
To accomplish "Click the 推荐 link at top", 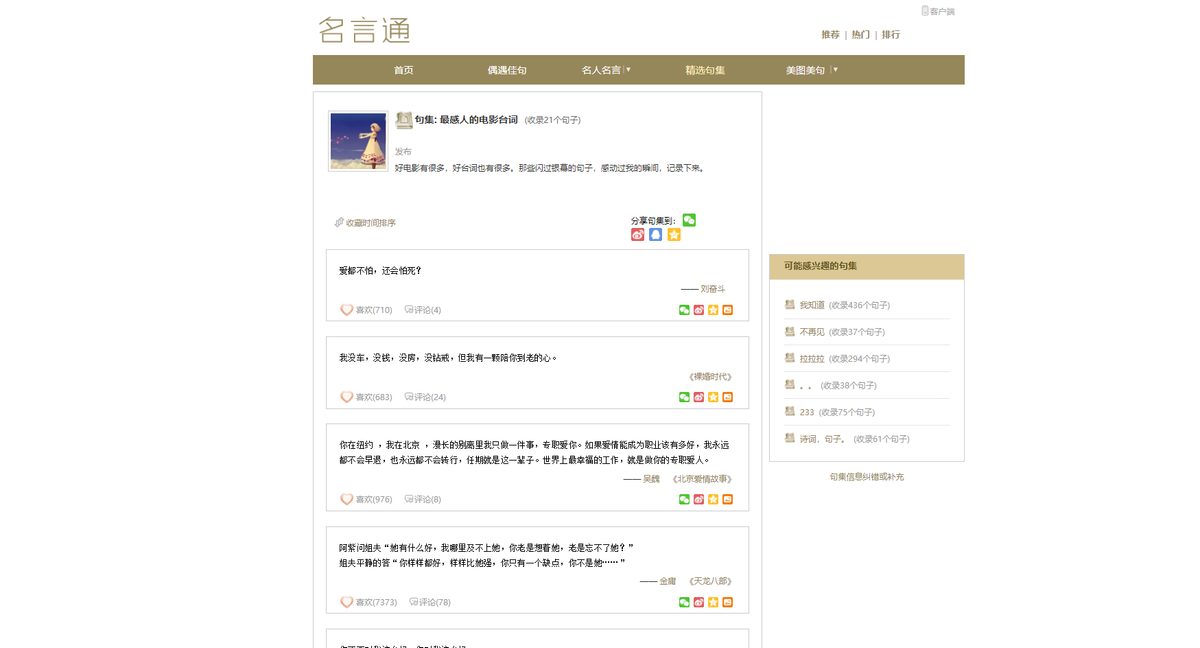I will (831, 34).
